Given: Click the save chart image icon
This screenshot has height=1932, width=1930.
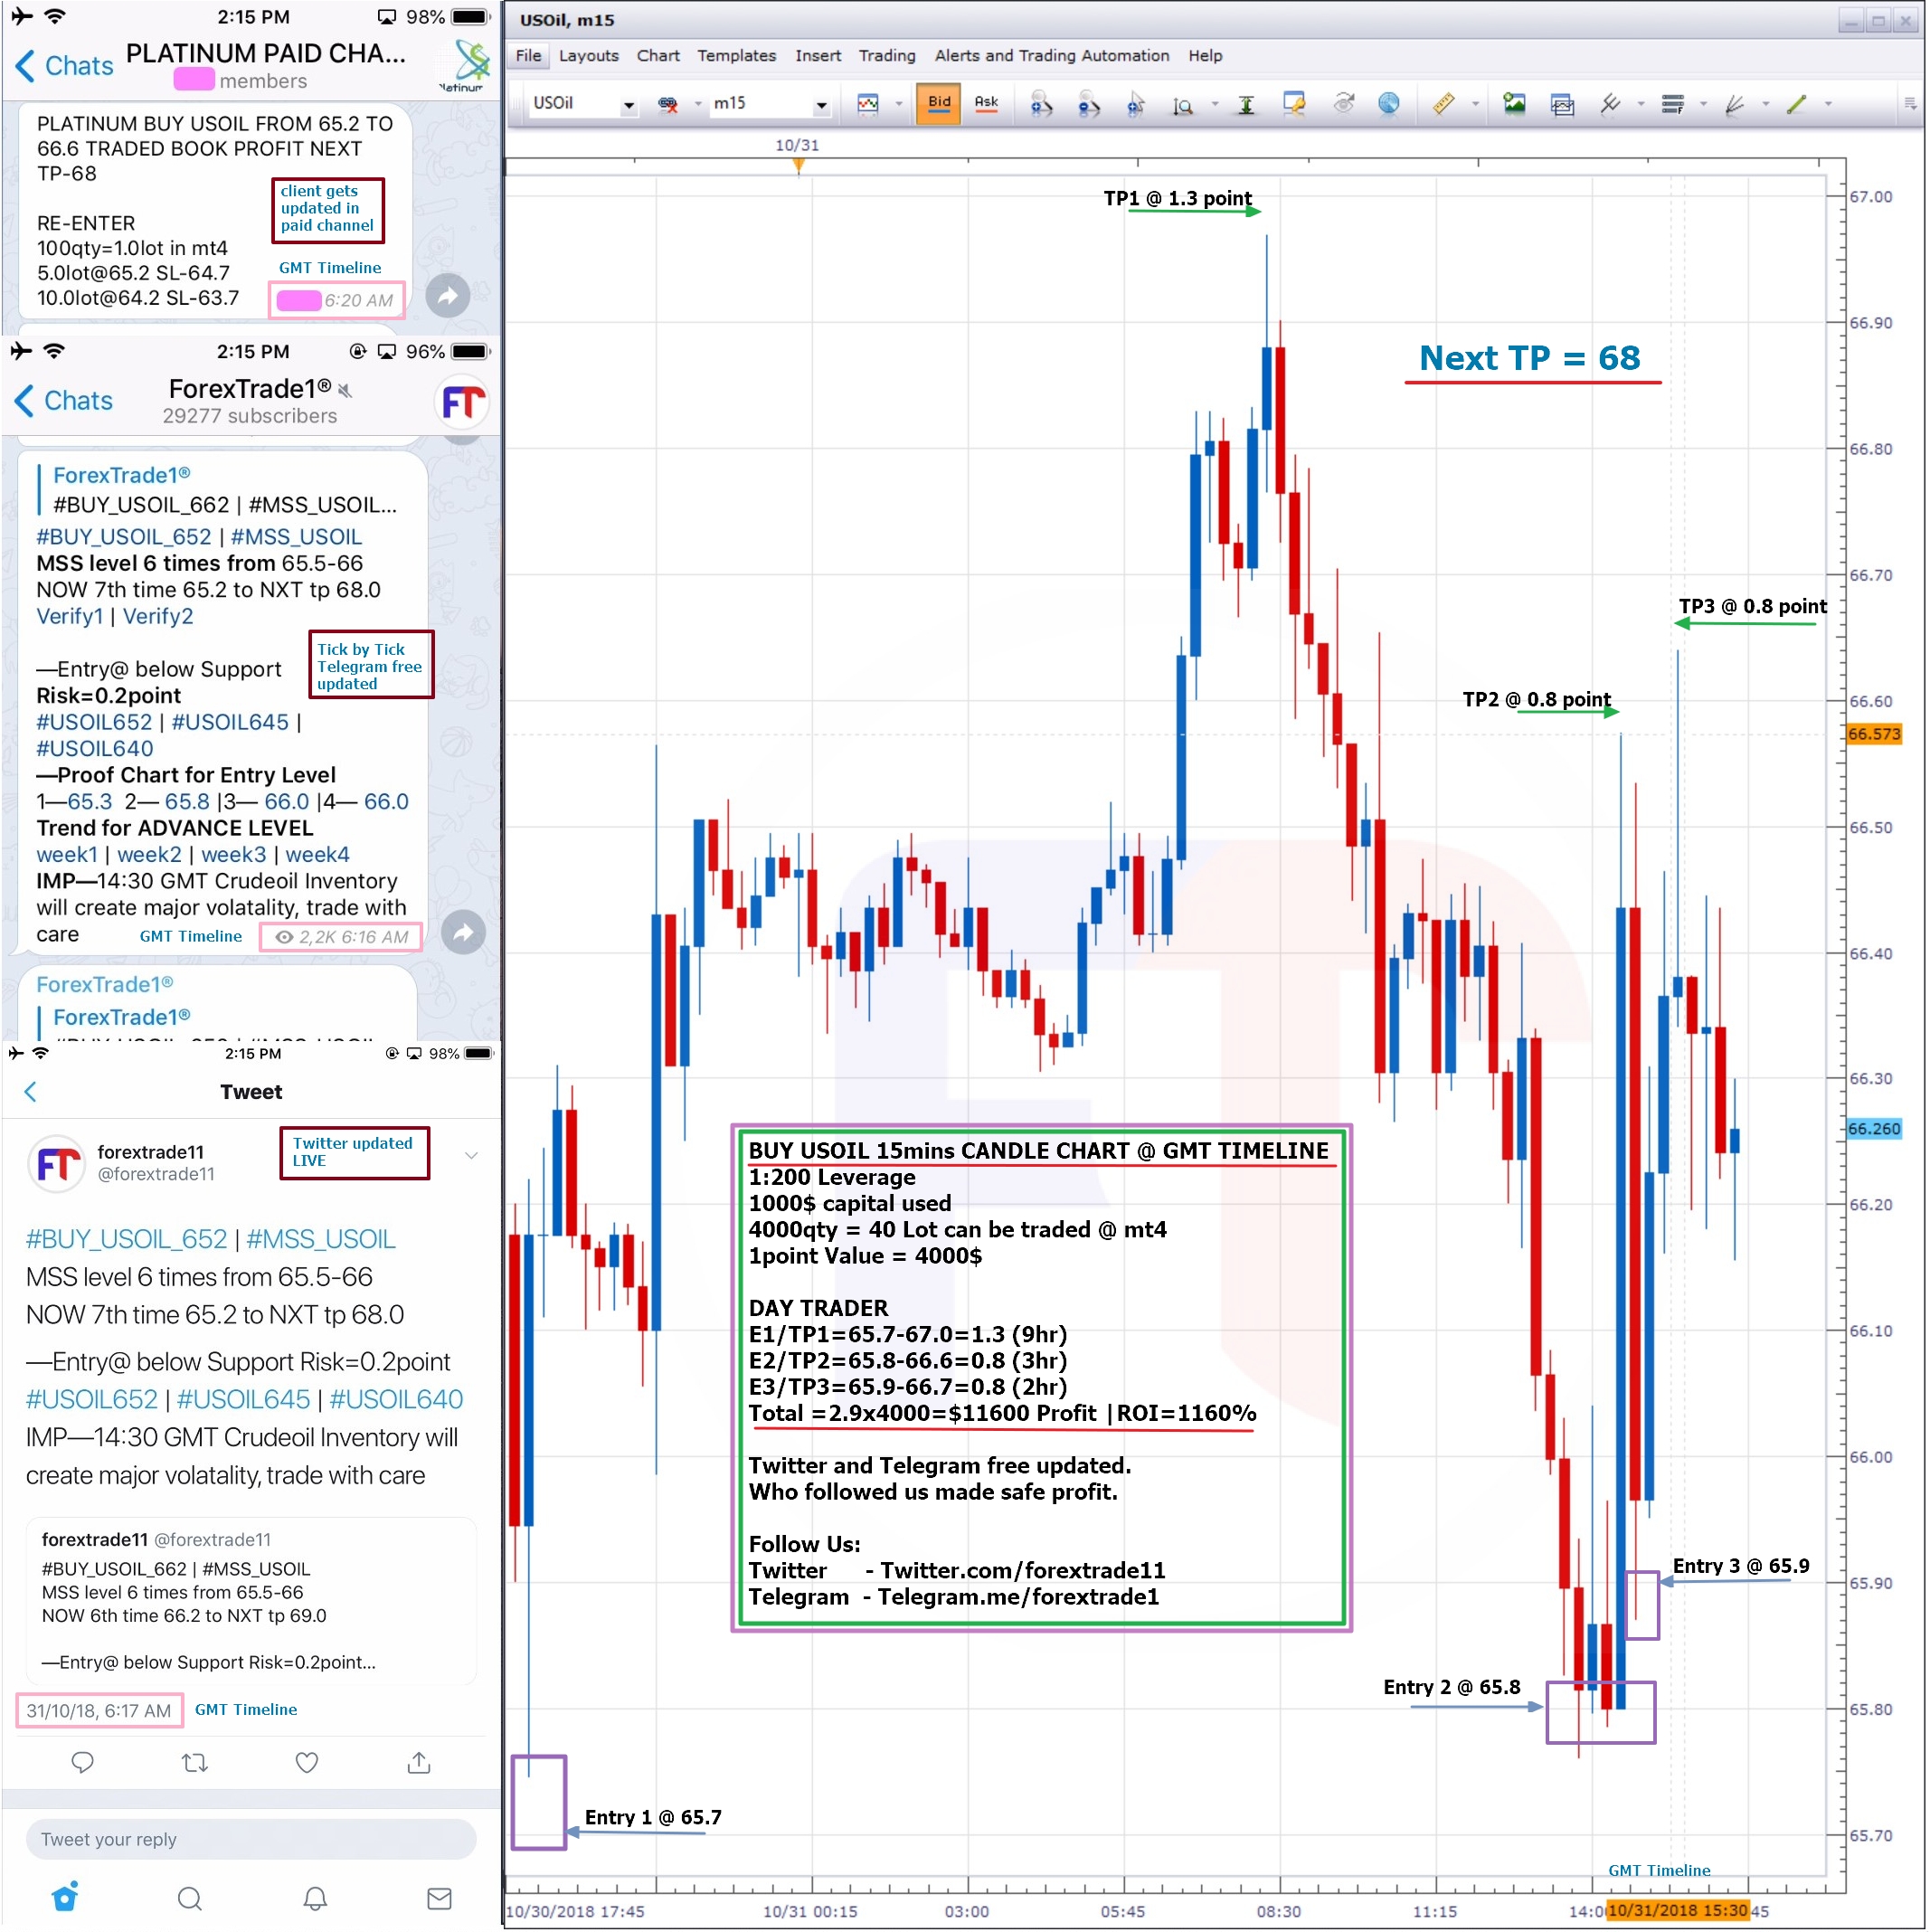Looking at the screenshot, I should pyautogui.click(x=1513, y=103).
